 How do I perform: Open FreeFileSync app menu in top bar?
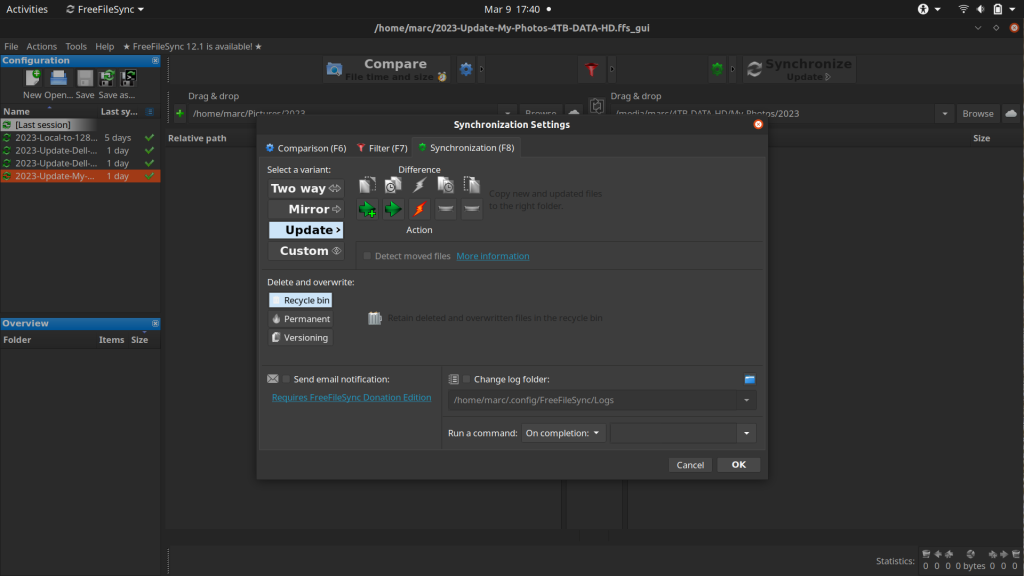click(104, 9)
